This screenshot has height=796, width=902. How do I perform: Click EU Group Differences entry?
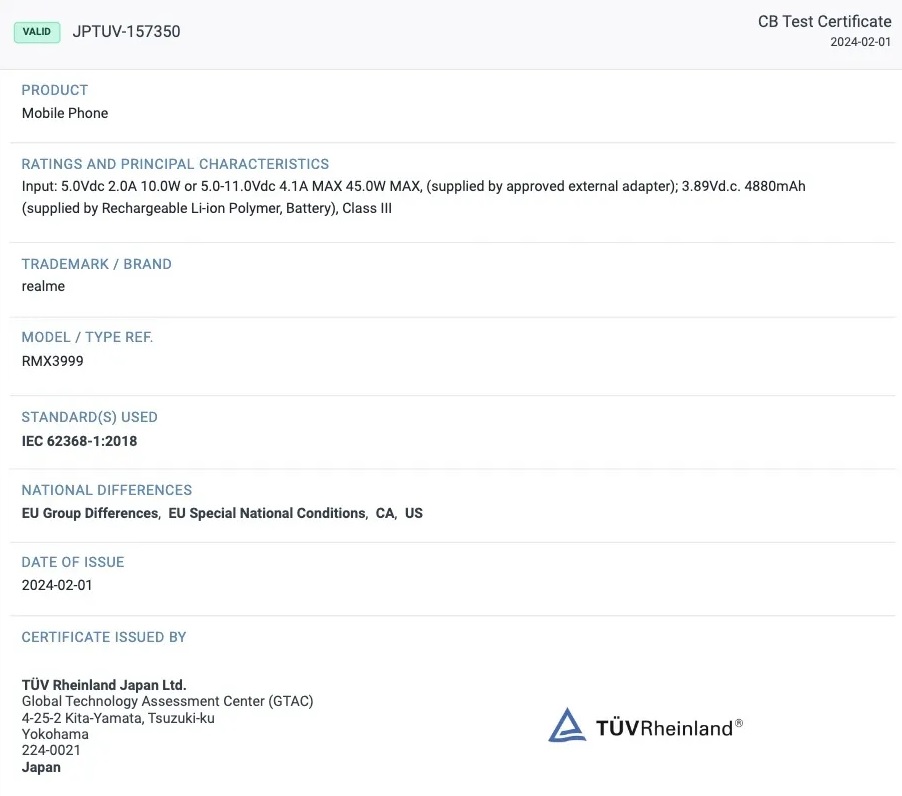pos(90,513)
